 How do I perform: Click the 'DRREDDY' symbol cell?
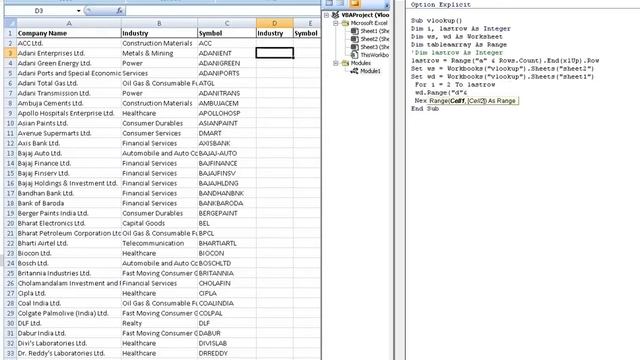point(227,353)
